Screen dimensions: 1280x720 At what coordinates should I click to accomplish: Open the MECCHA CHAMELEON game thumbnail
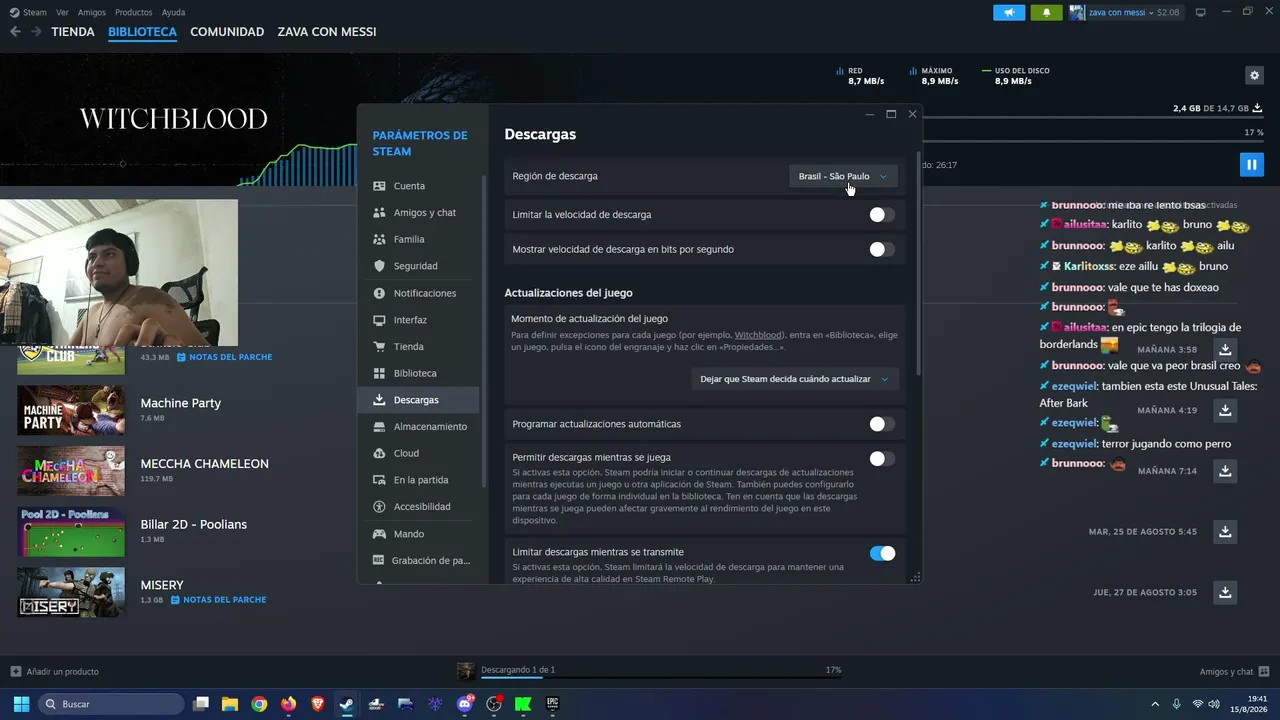[71, 471]
